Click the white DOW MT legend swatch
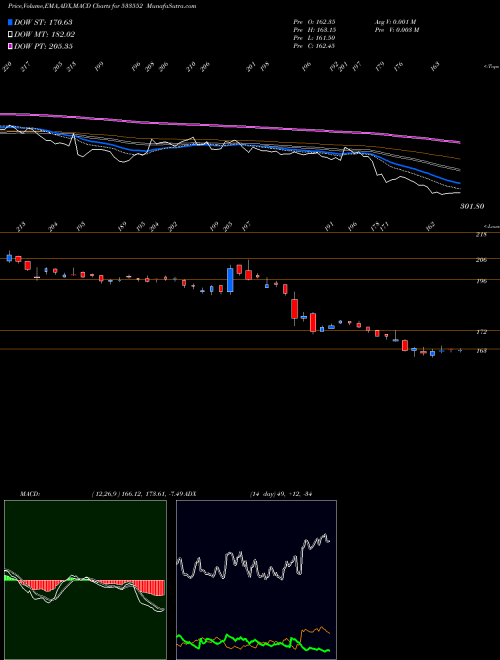Viewport: 500px width, 660px height. coord(11,34)
